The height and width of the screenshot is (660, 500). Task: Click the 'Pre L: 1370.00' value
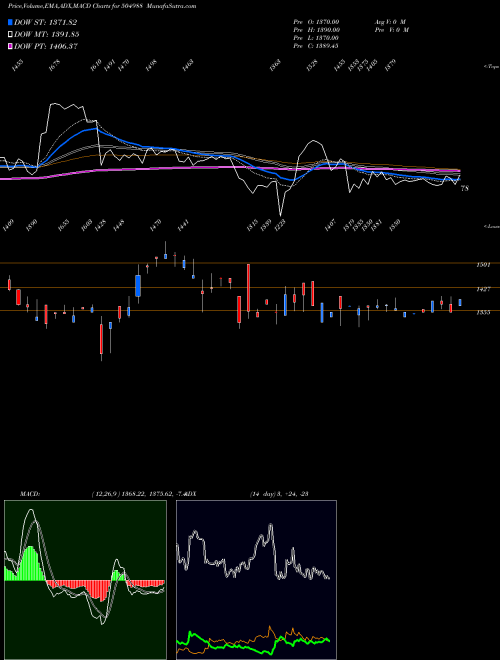pos(316,38)
